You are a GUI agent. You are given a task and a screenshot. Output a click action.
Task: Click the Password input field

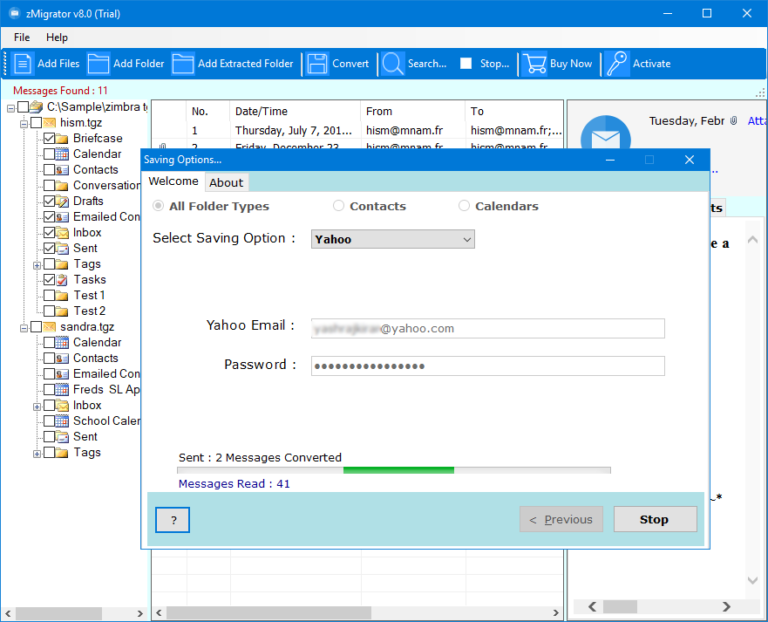point(488,366)
